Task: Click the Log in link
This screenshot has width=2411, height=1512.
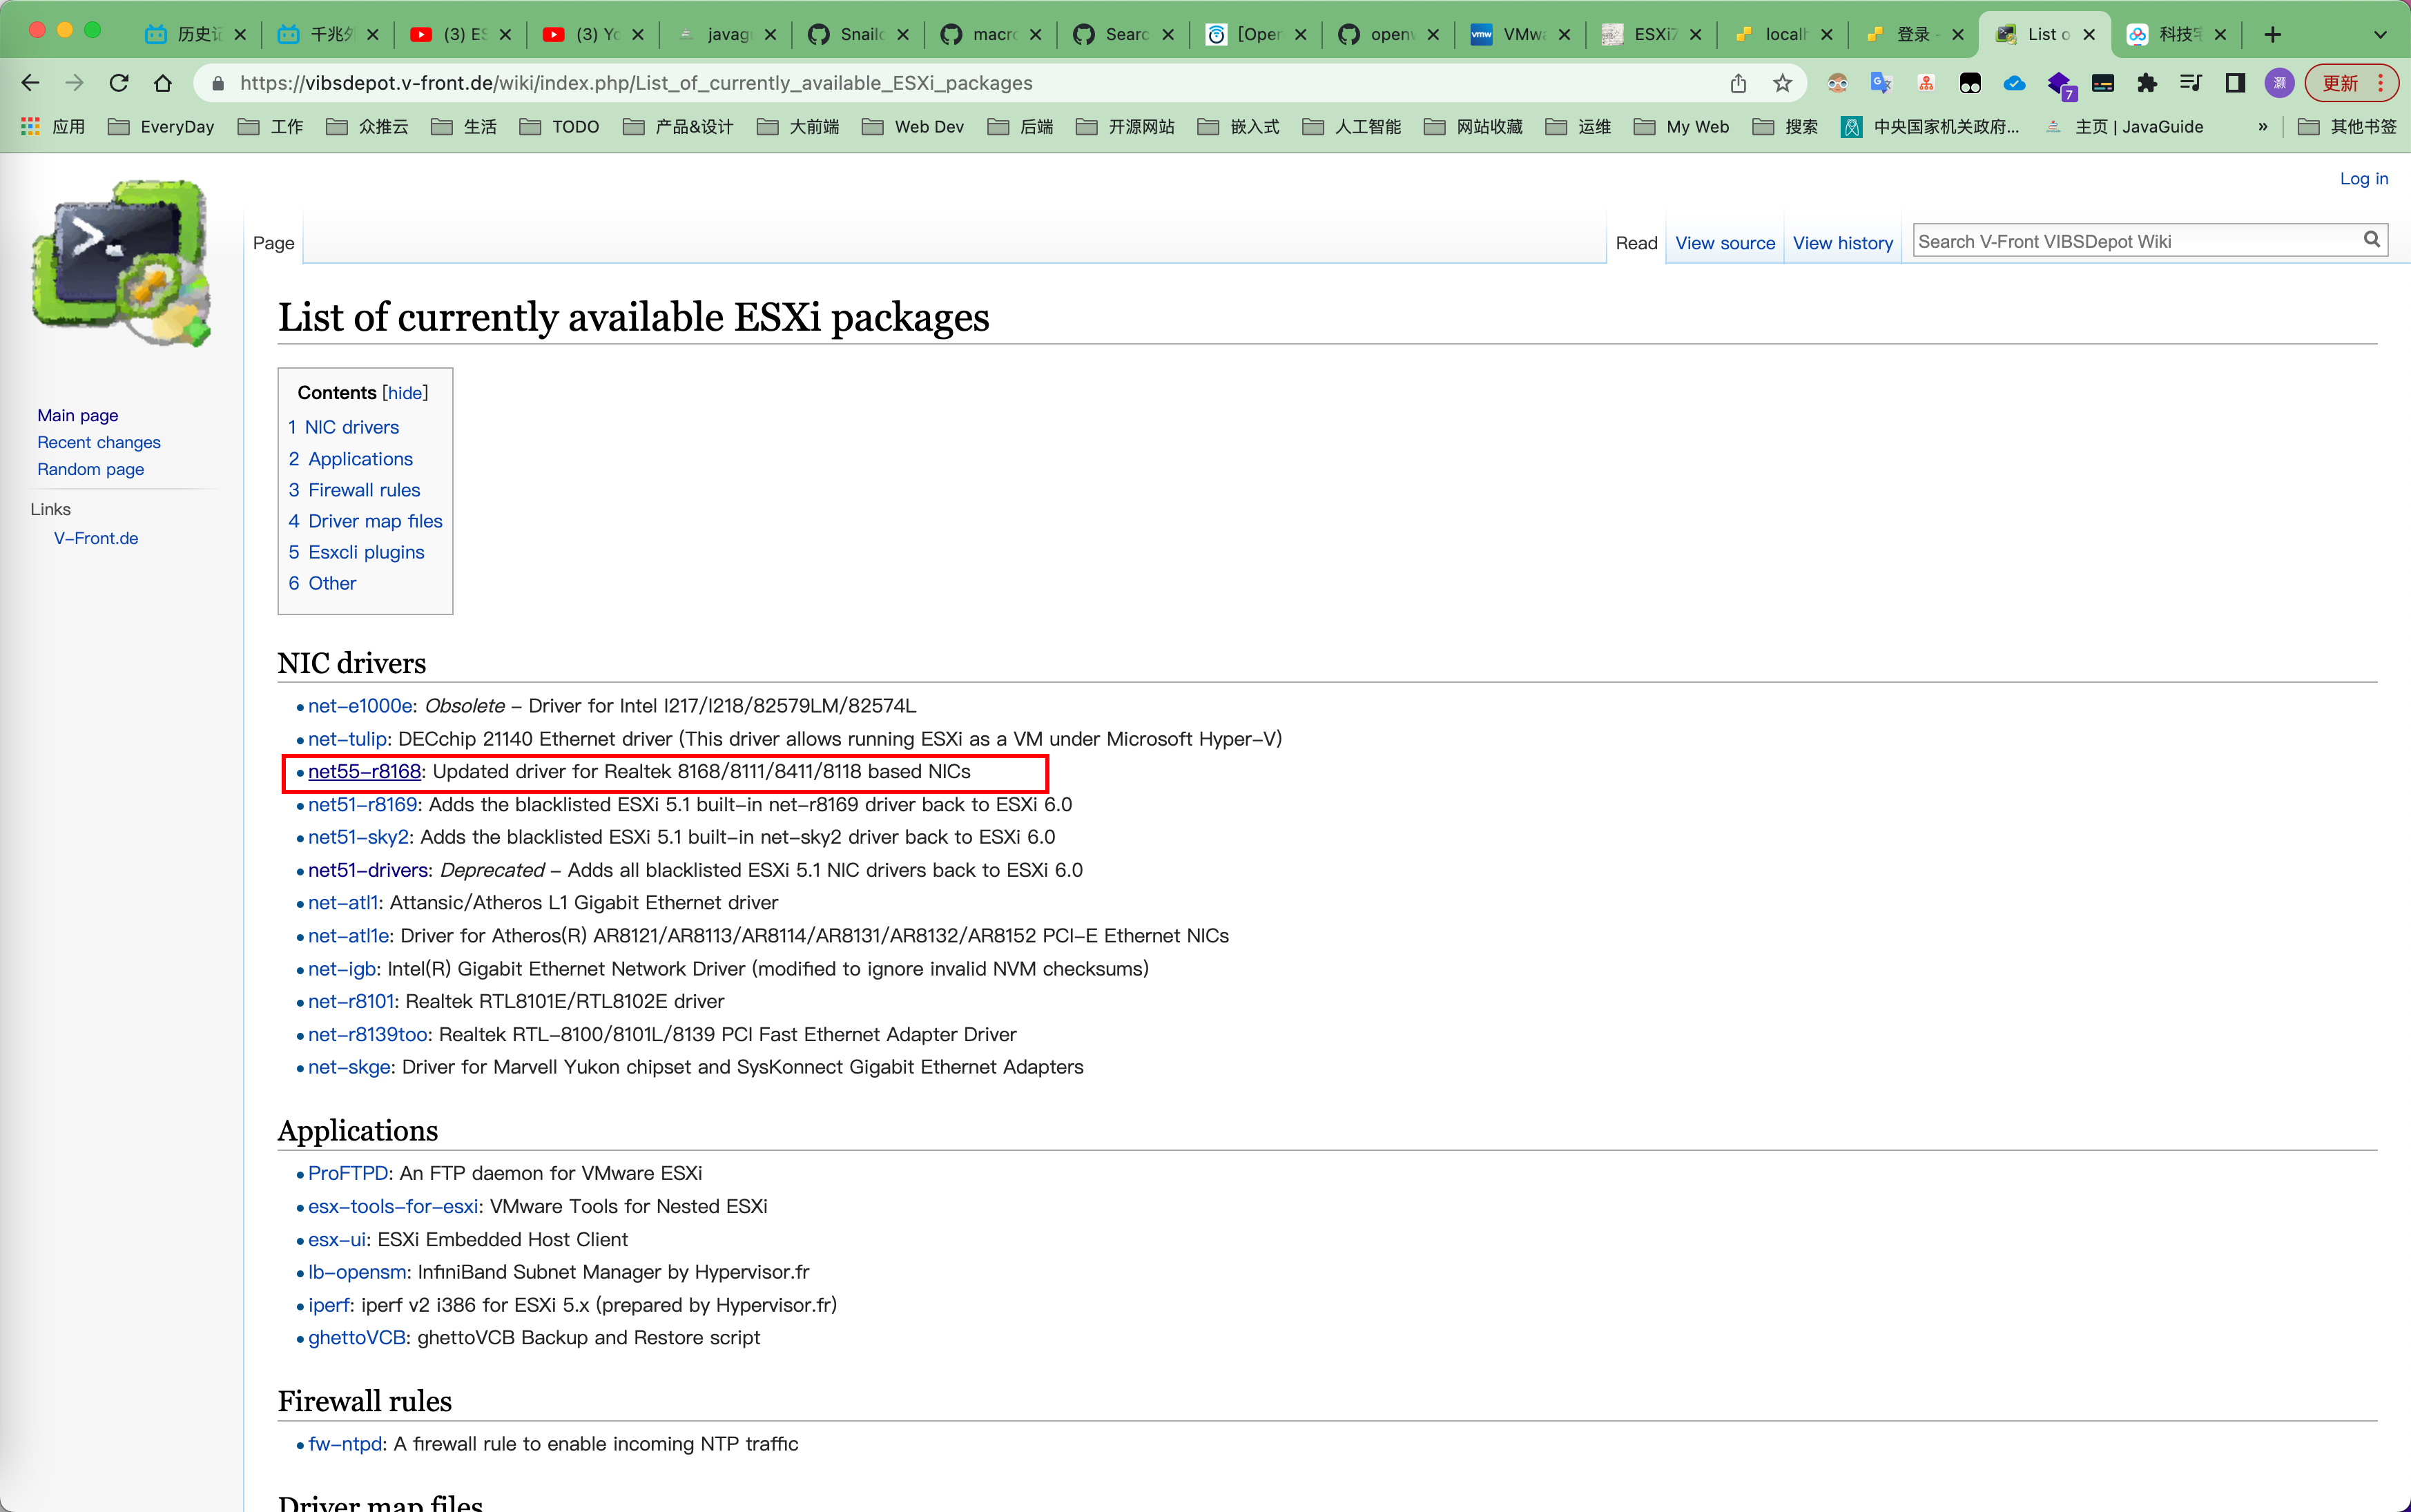Action: [2363, 179]
